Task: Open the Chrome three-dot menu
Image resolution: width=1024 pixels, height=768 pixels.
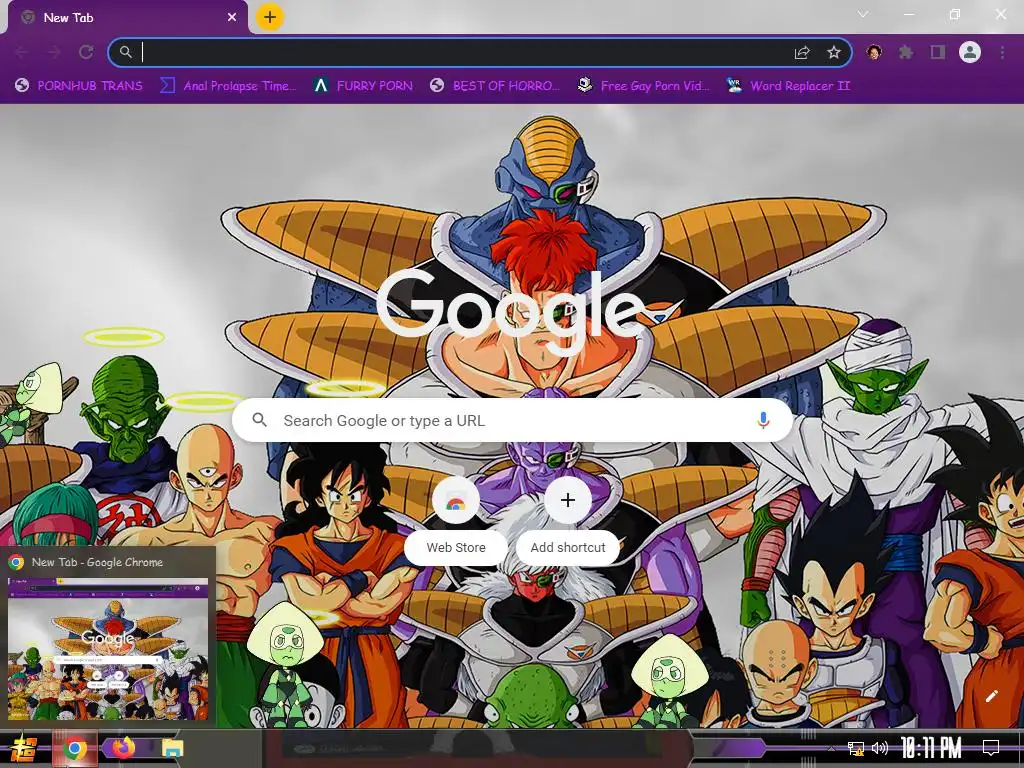Action: pos(1002,52)
